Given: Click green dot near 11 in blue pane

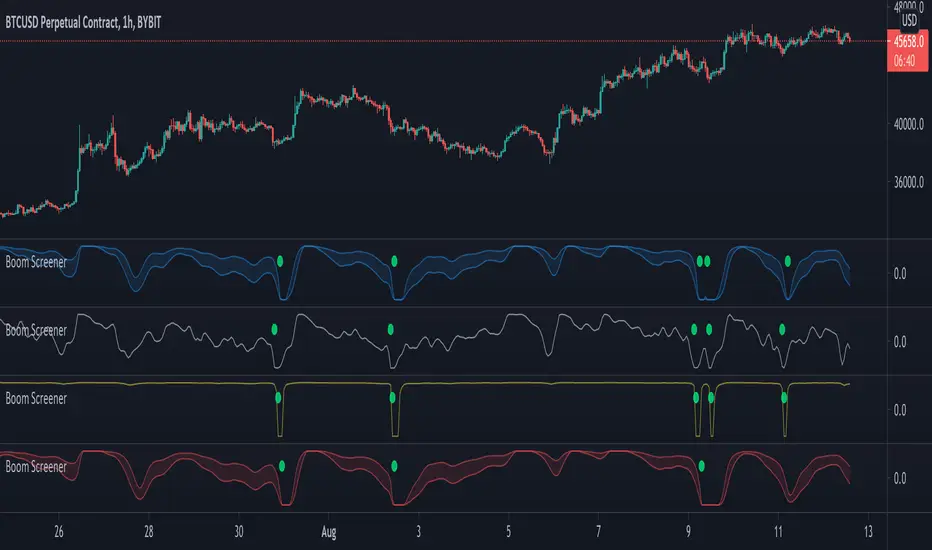Looking at the screenshot, I should pos(788,261).
